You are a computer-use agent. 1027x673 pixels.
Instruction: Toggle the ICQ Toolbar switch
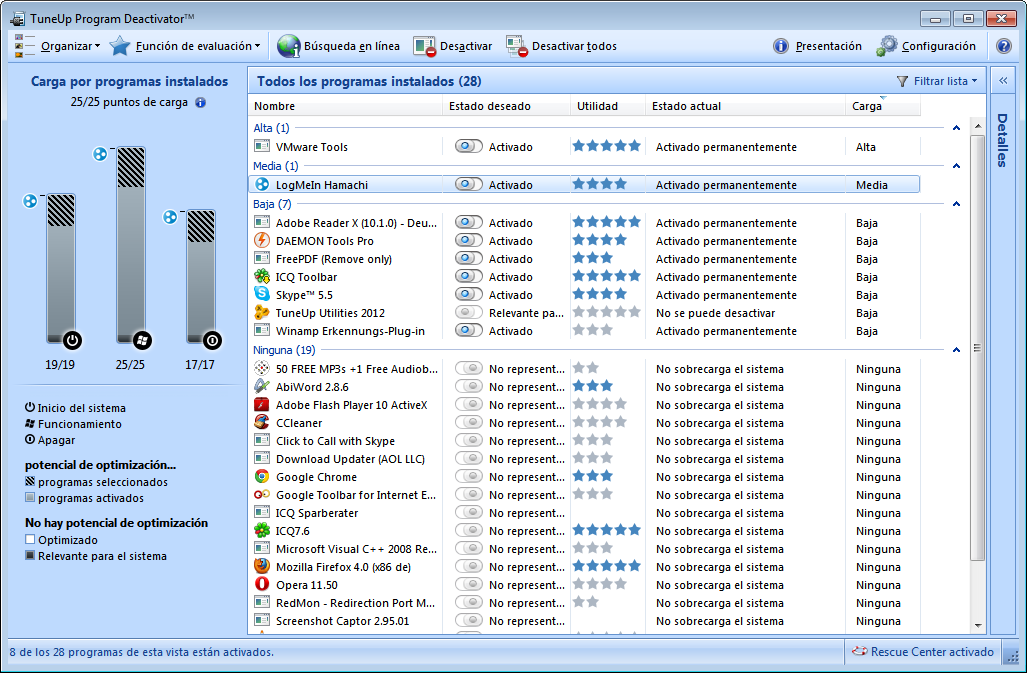tap(468, 276)
